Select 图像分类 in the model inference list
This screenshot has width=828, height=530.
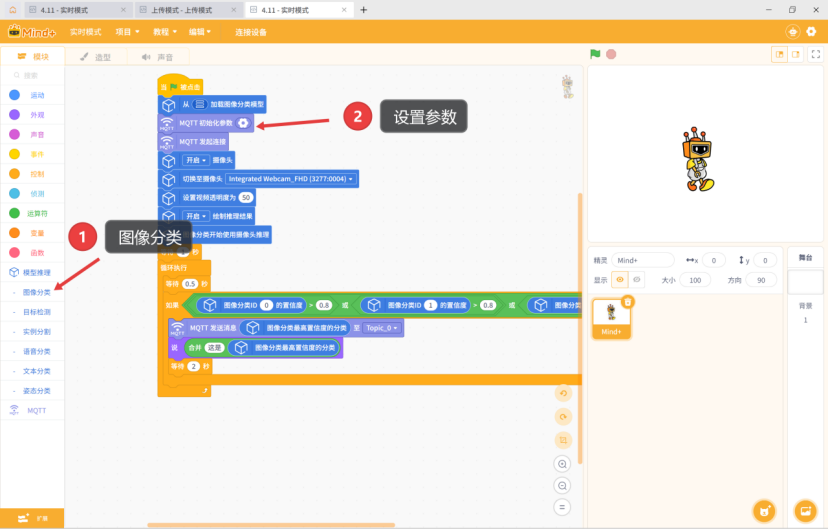pyautogui.click(x=36, y=292)
